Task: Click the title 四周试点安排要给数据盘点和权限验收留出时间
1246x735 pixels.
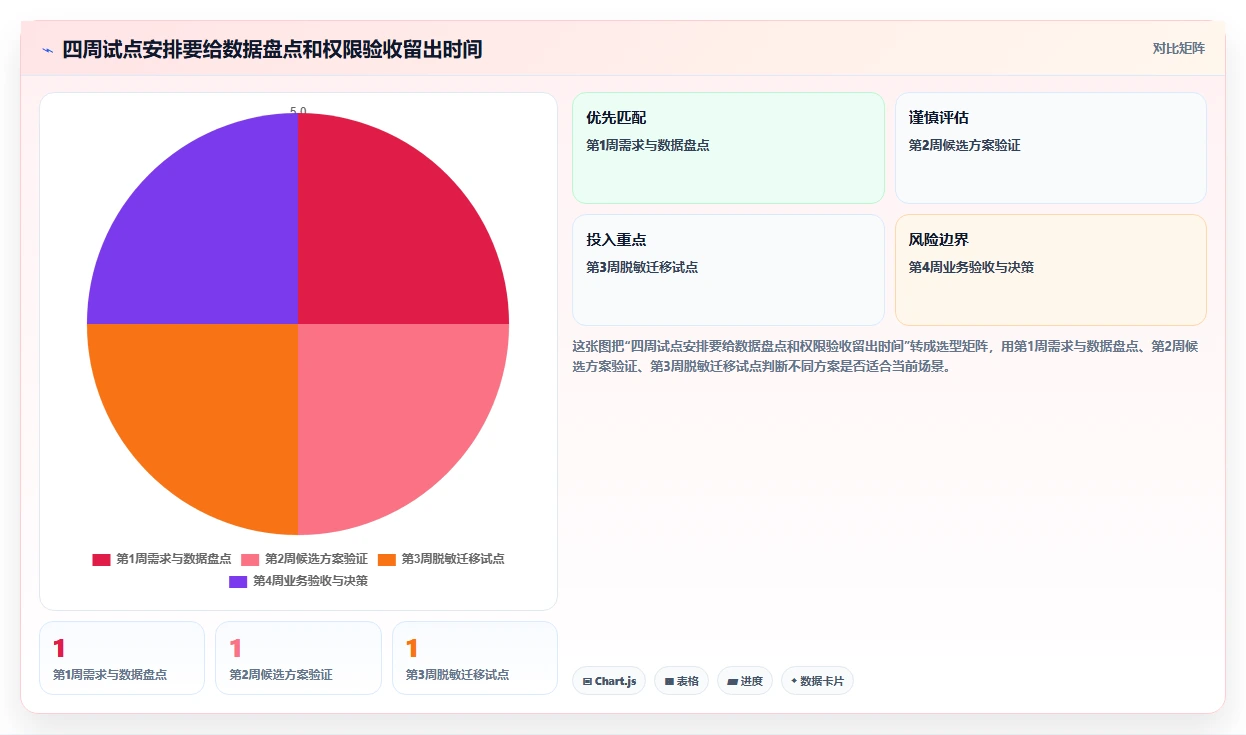Action: (x=272, y=49)
